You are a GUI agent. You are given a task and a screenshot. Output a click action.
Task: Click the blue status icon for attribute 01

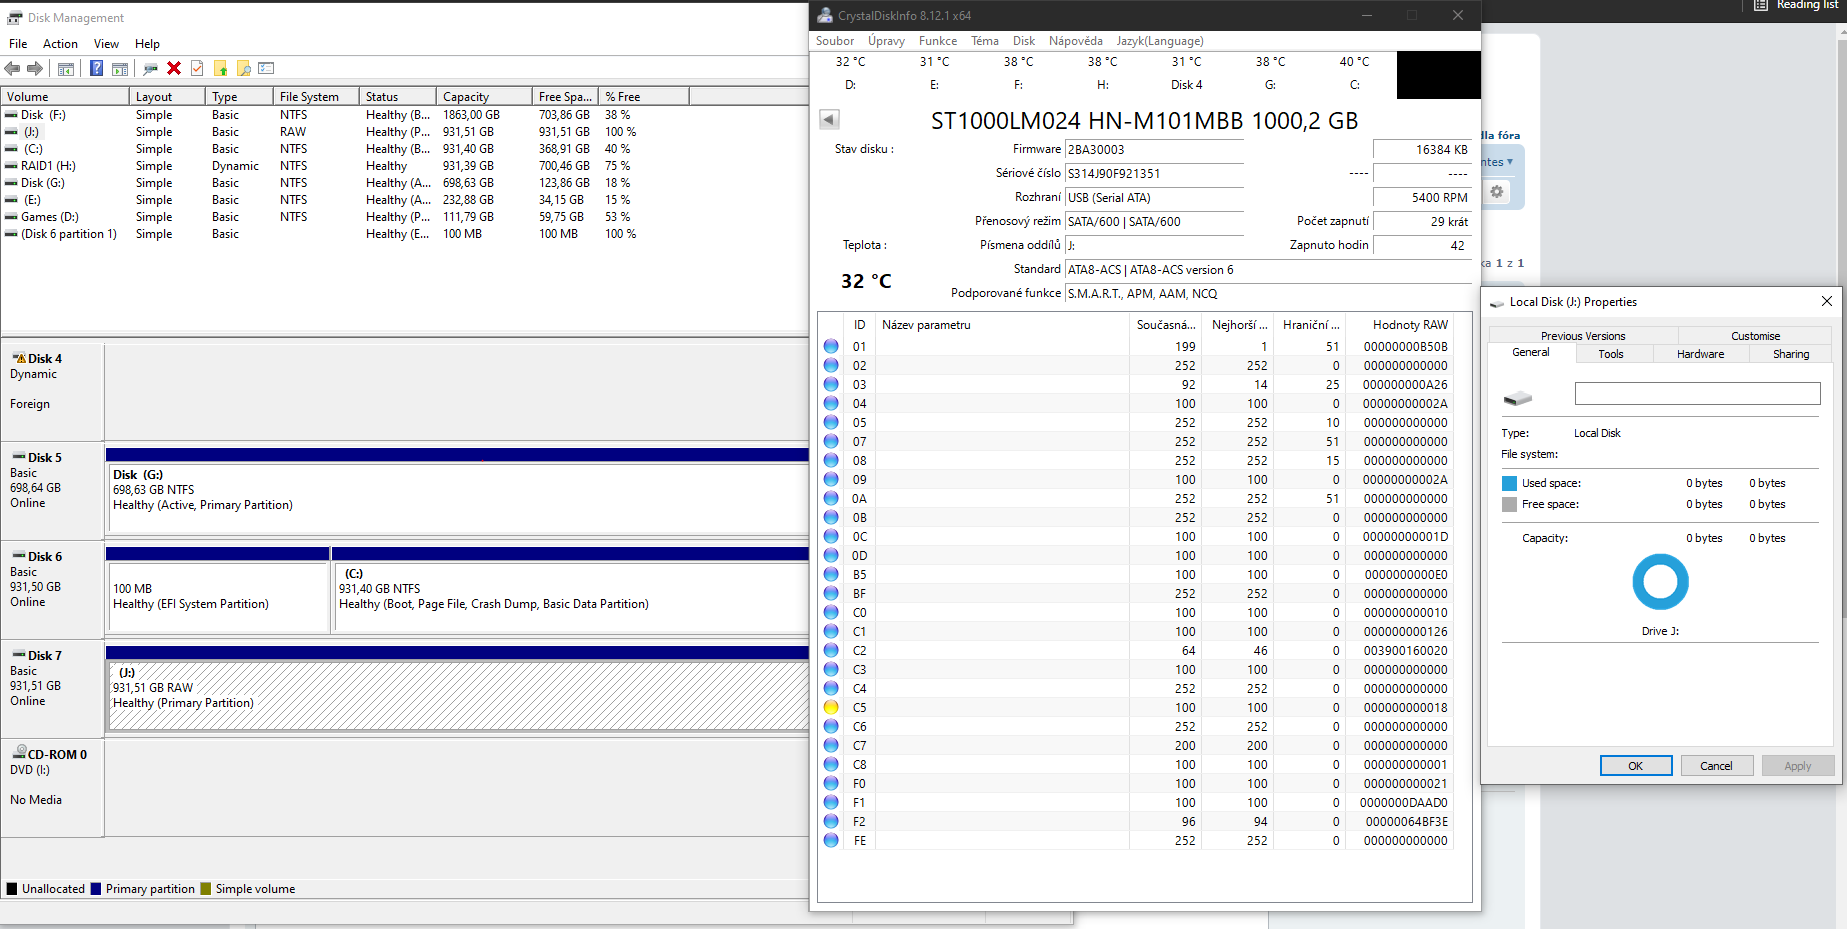click(x=831, y=346)
